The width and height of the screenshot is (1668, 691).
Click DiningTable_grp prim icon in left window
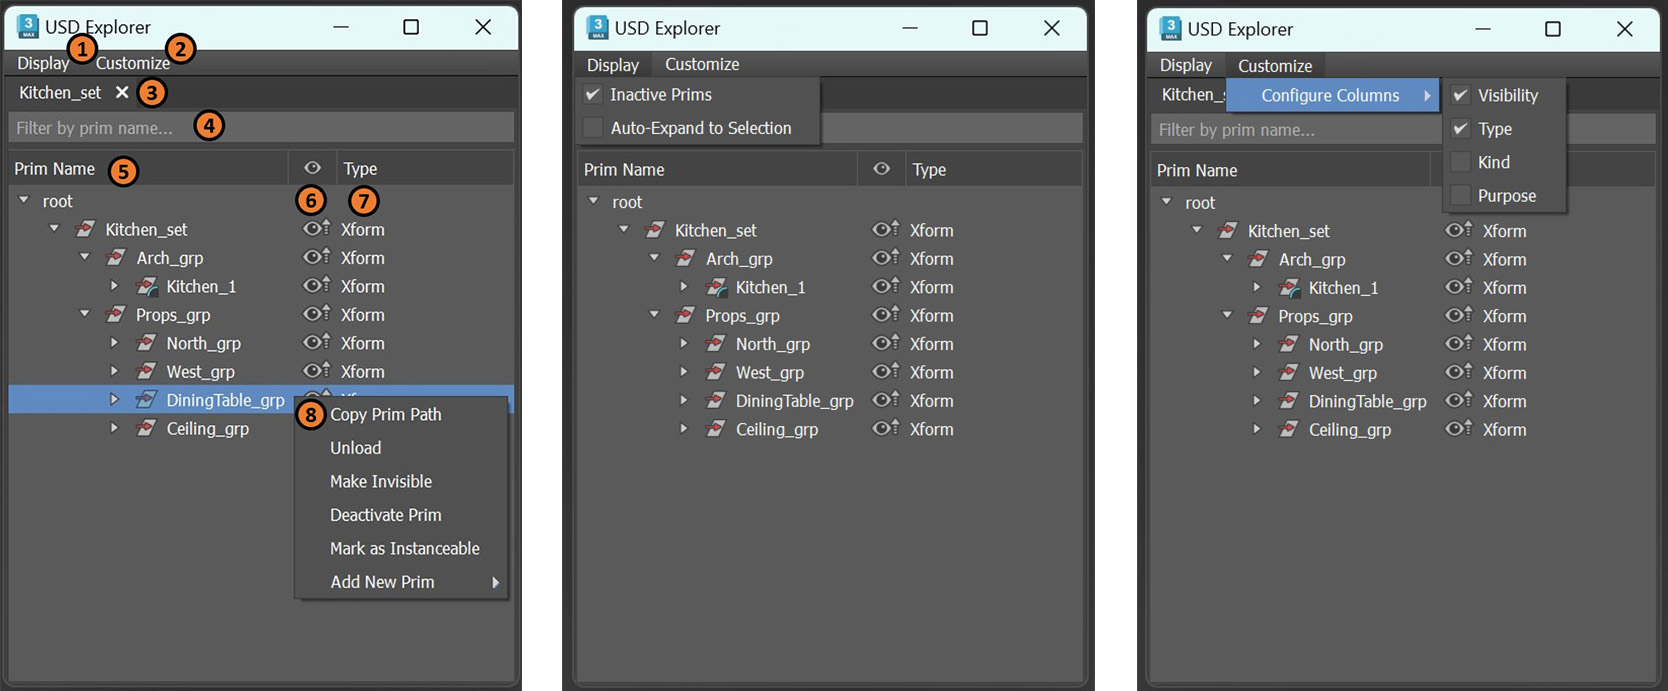(146, 400)
